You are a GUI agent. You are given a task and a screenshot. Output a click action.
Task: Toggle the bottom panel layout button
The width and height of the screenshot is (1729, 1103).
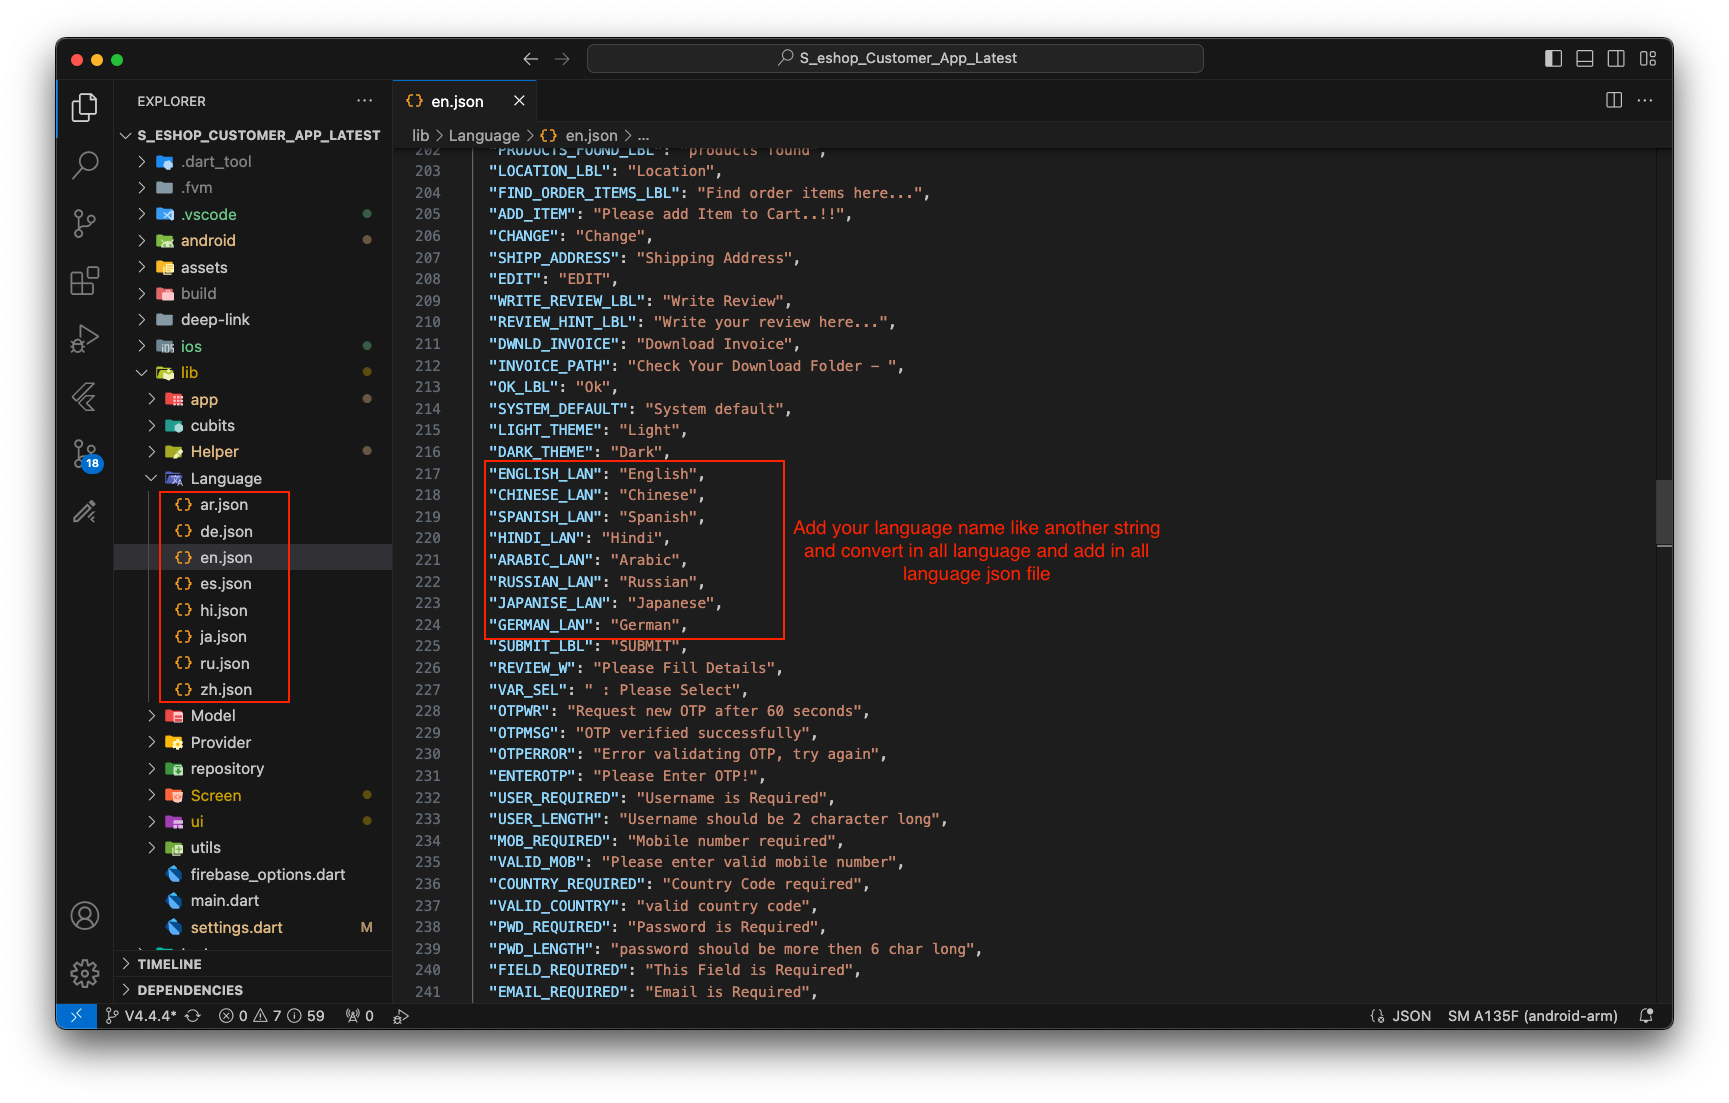point(1585,59)
